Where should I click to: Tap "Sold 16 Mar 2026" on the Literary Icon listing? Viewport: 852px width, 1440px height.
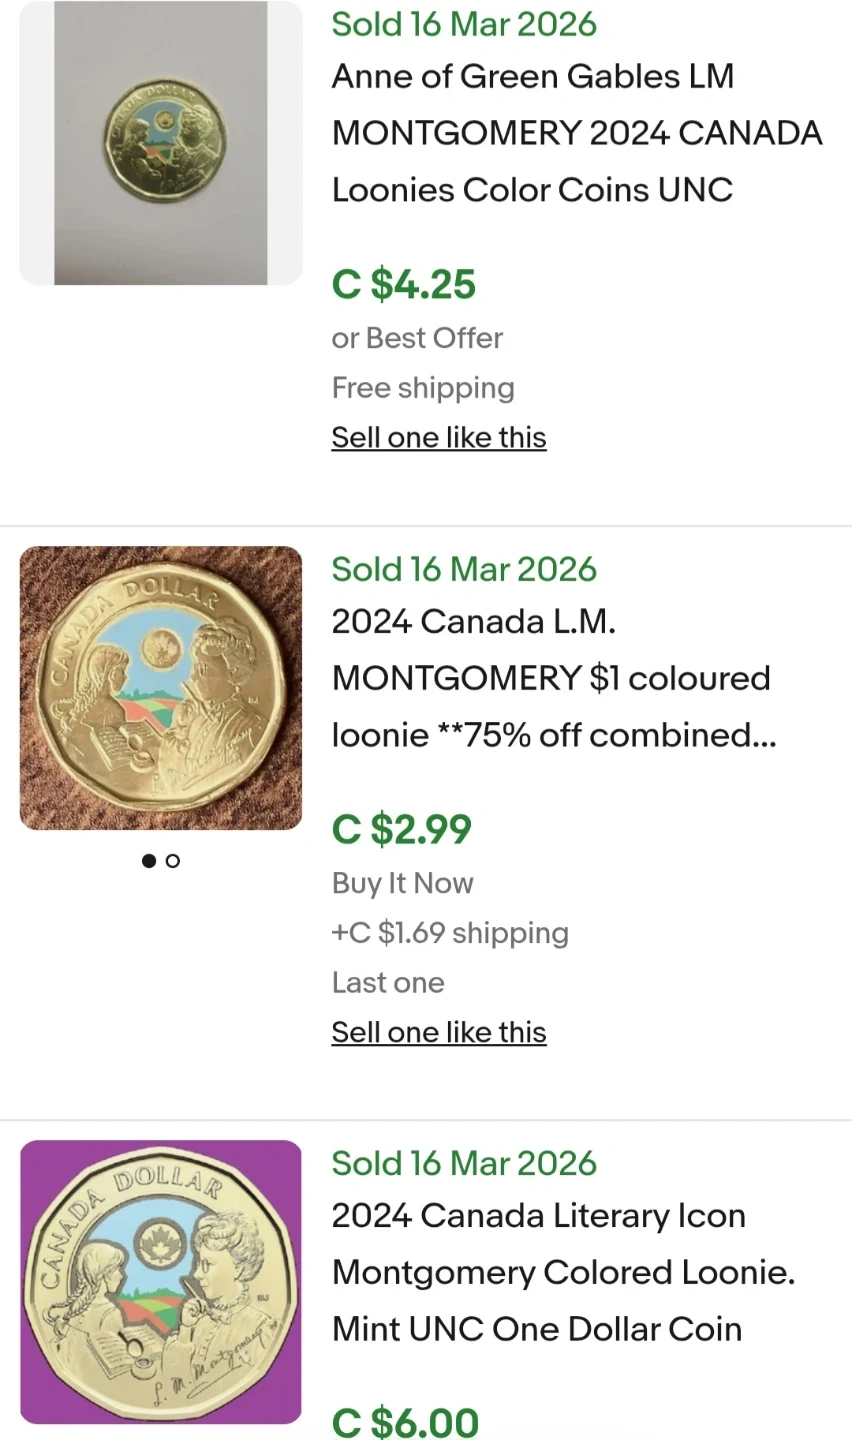click(464, 1163)
